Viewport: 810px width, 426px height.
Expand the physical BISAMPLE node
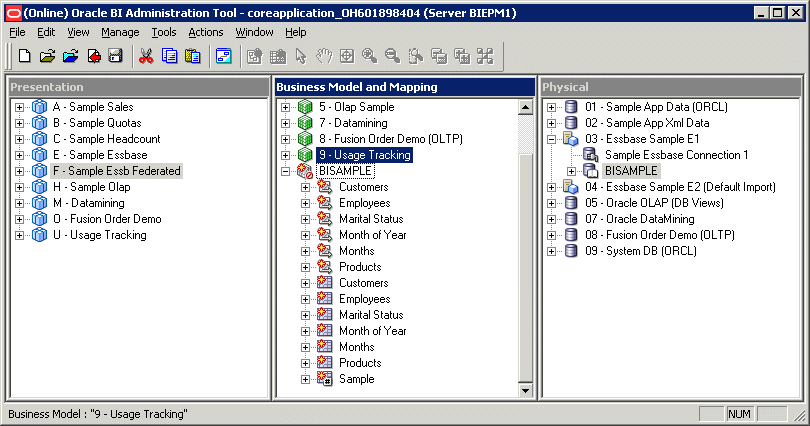pos(571,171)
